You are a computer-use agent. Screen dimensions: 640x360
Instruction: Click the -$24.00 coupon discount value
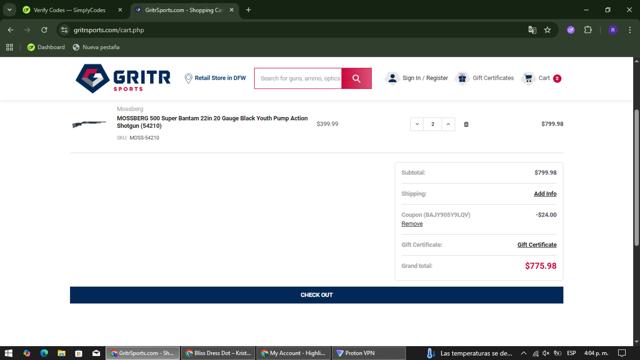(x=546, y=215)
